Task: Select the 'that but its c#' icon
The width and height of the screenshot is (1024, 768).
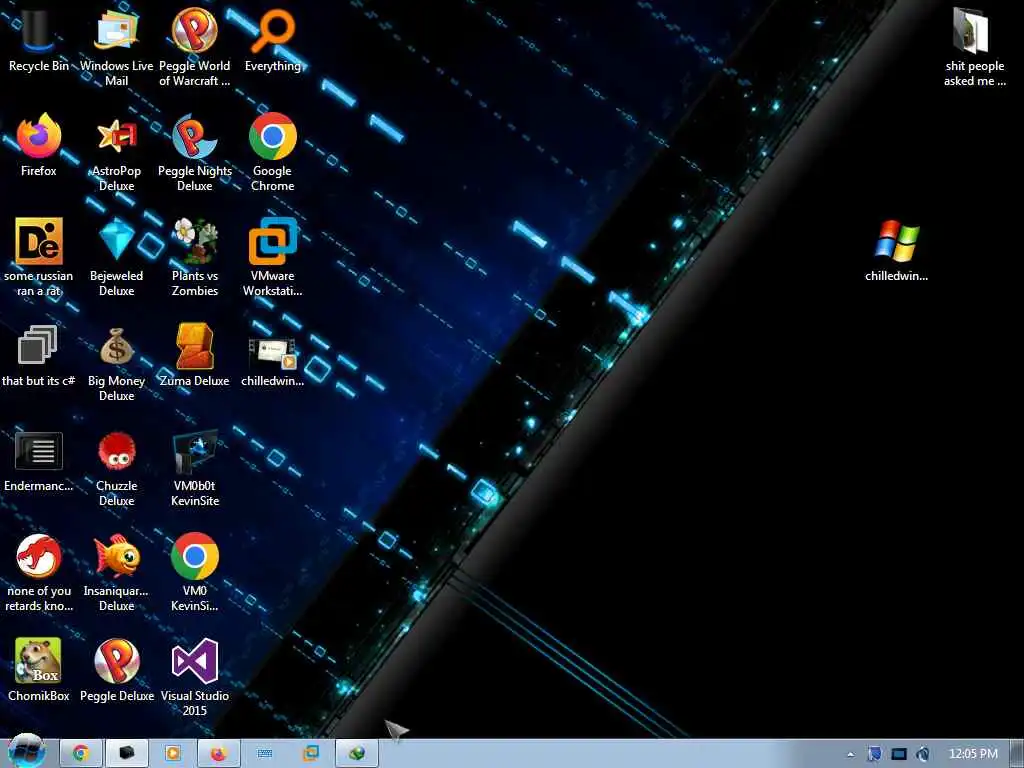Action: coord(39,356)
